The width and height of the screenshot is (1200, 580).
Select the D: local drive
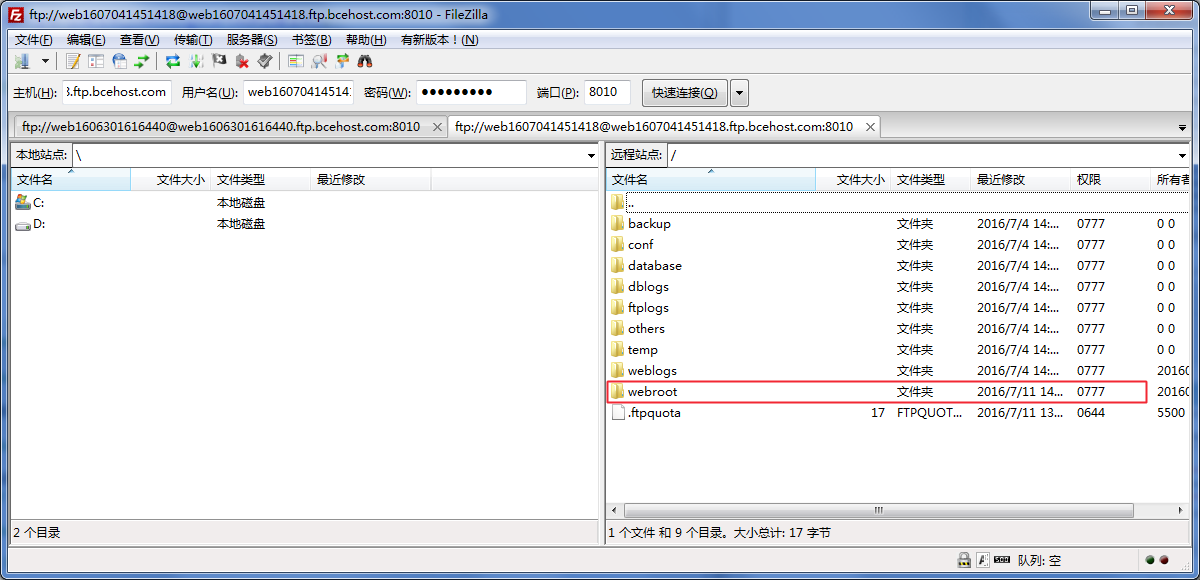pyautogui.click(x=30, y=224)
